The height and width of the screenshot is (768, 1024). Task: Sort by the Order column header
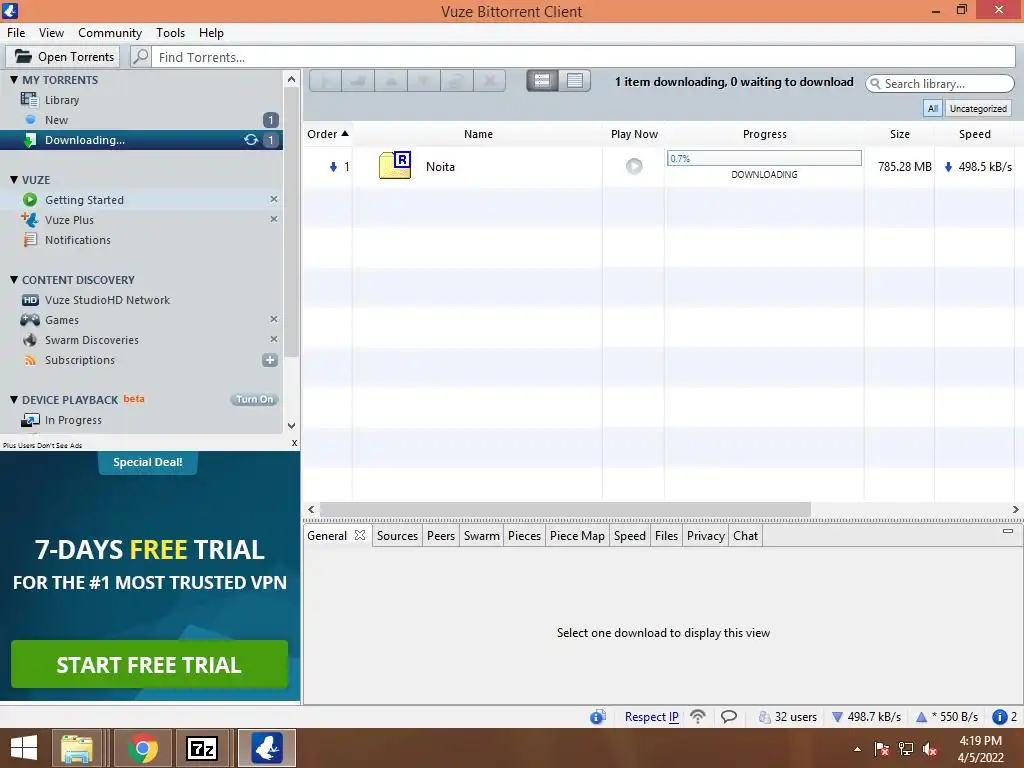pos(328,134)
